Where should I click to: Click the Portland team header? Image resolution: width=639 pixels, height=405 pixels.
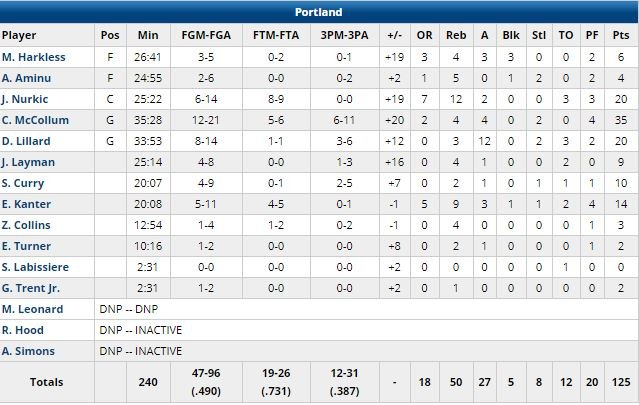pyautogui.click(x=319, y=12)
